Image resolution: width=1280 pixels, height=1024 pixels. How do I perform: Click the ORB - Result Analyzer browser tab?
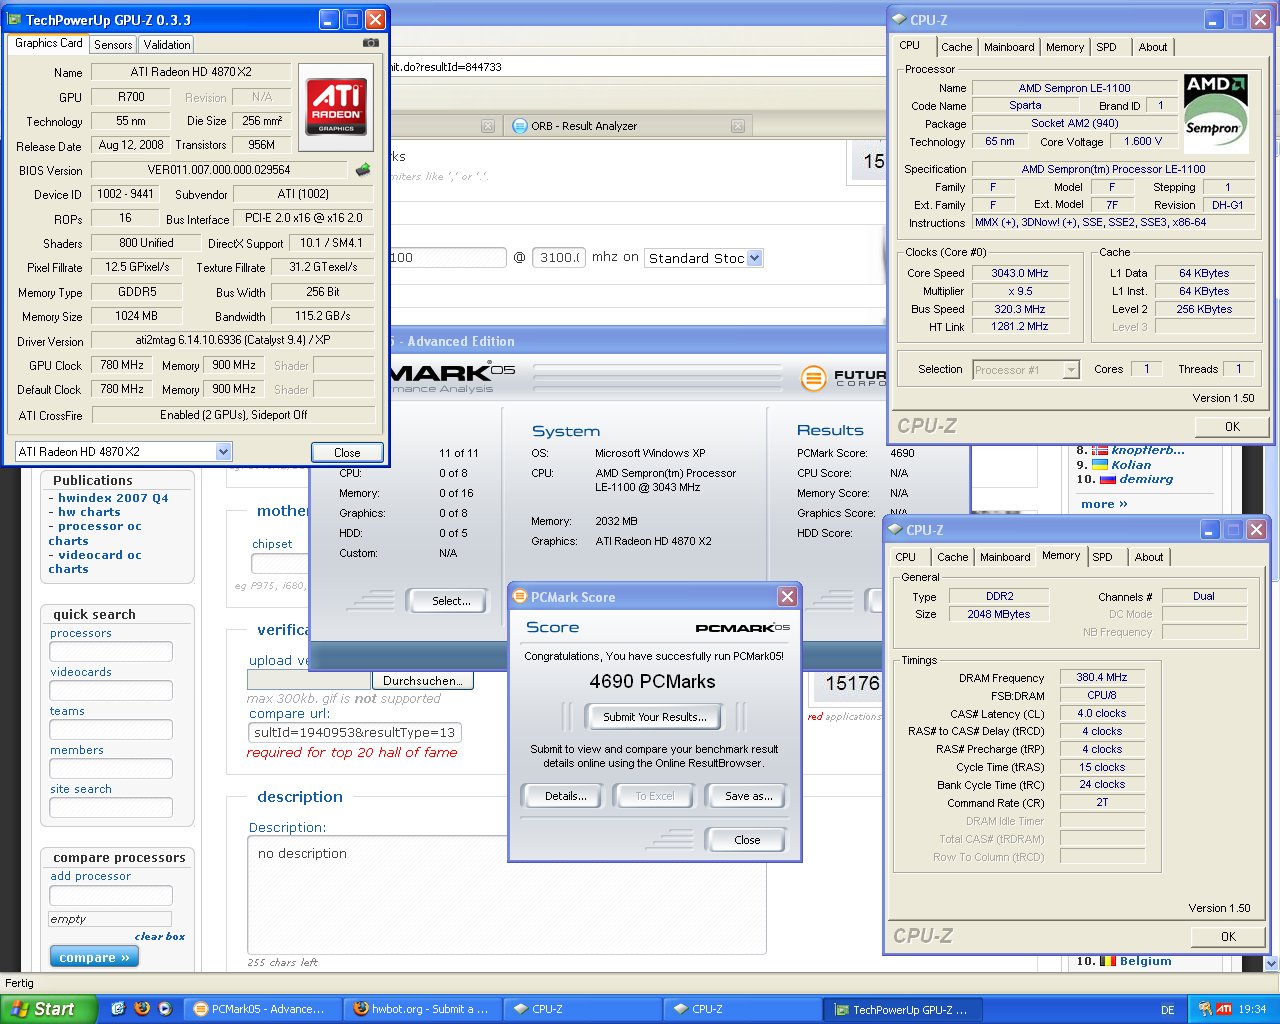[628, 126]
